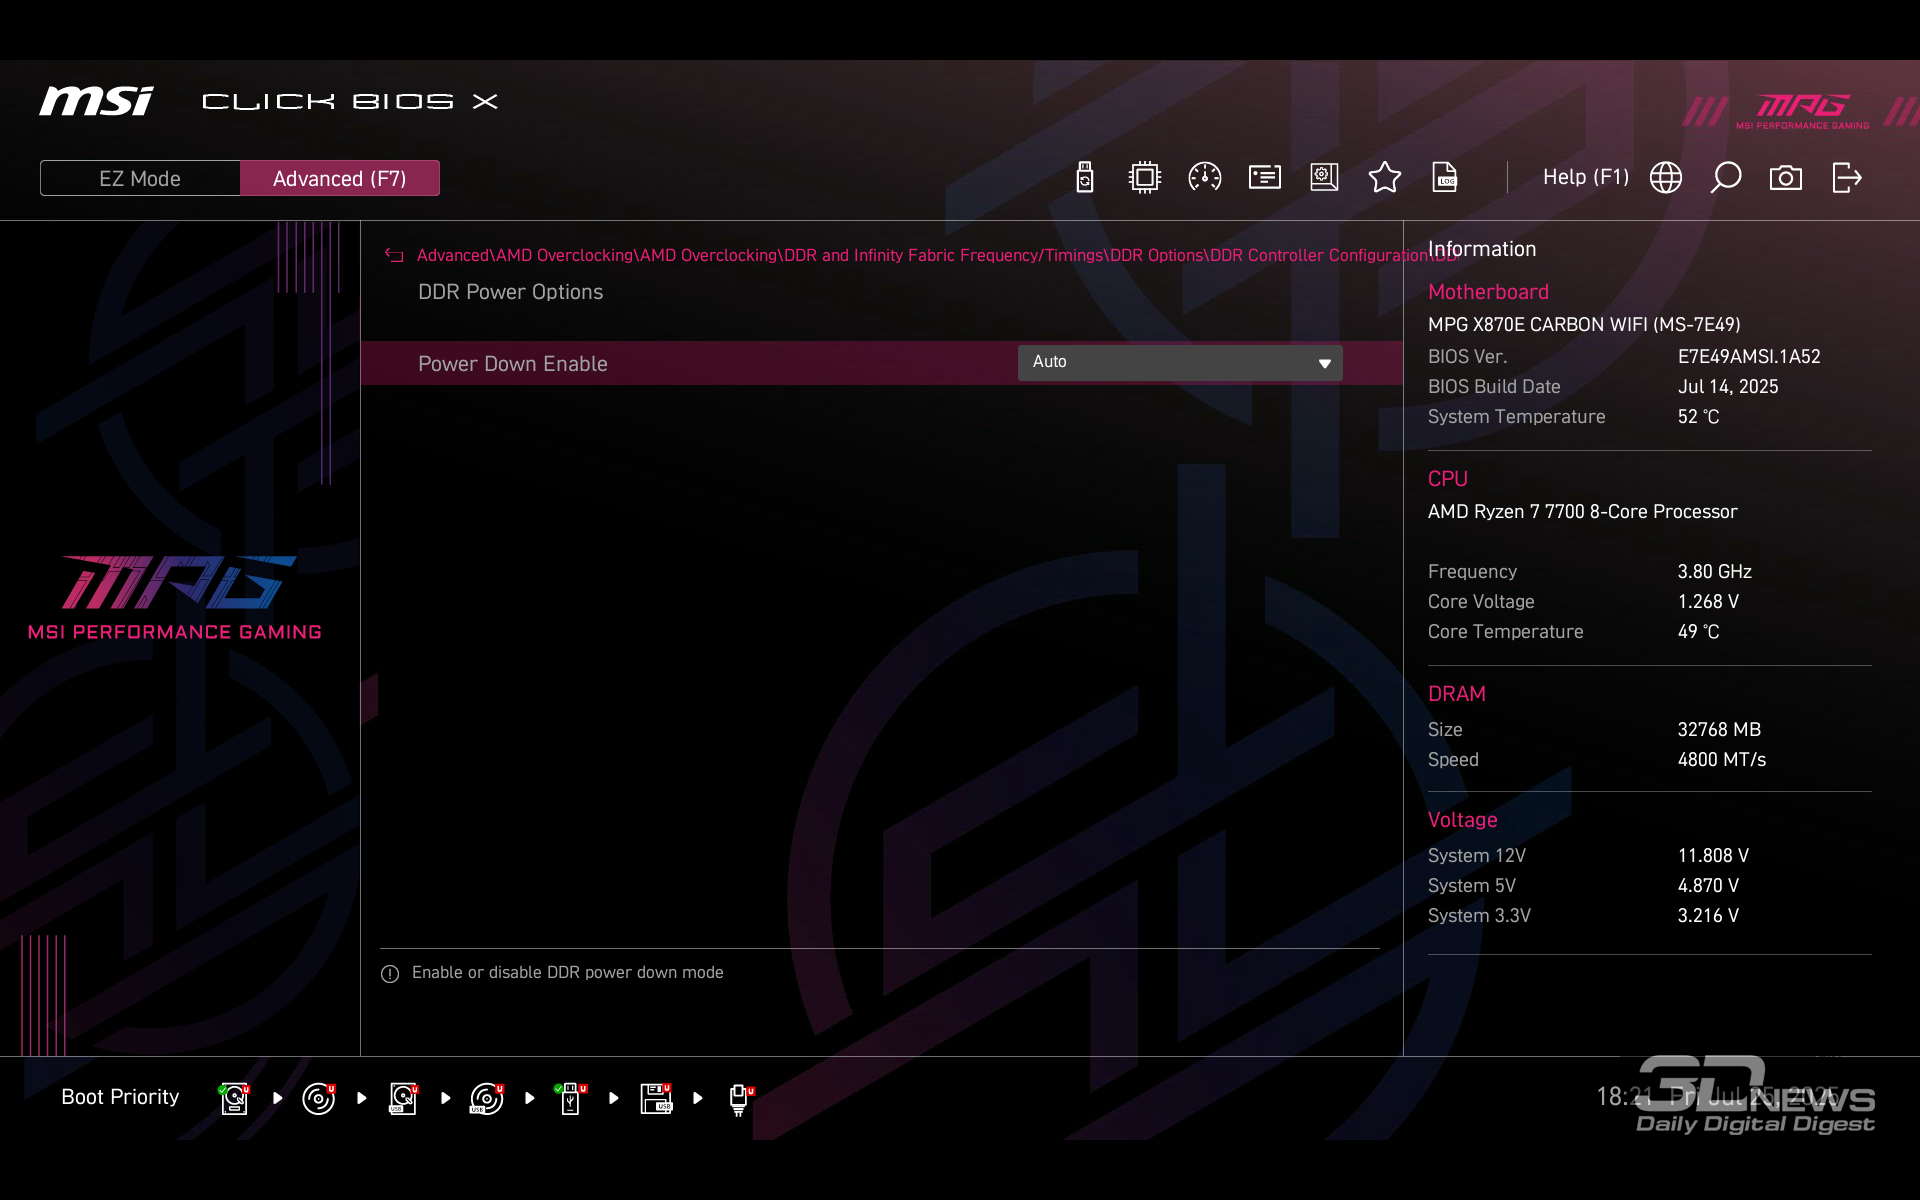1920x1200 pixels.
Task: Click the Motherboard heading in Information panel
Action: pyautogui.click(x=1488, y=292)
